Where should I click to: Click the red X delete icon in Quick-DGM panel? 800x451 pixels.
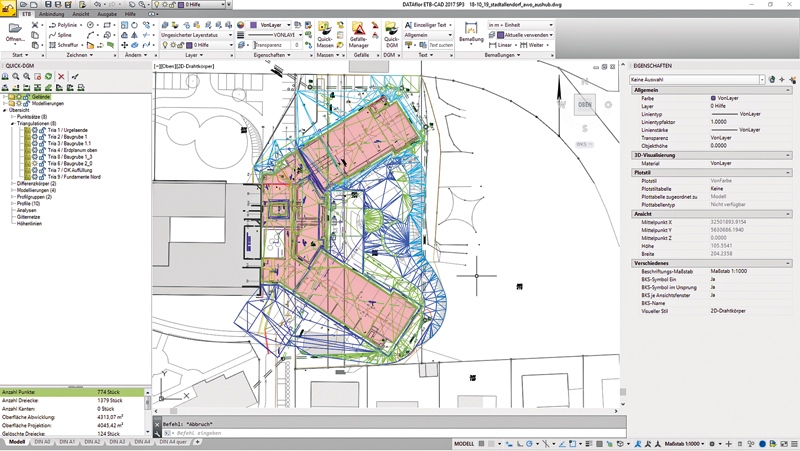62,77
